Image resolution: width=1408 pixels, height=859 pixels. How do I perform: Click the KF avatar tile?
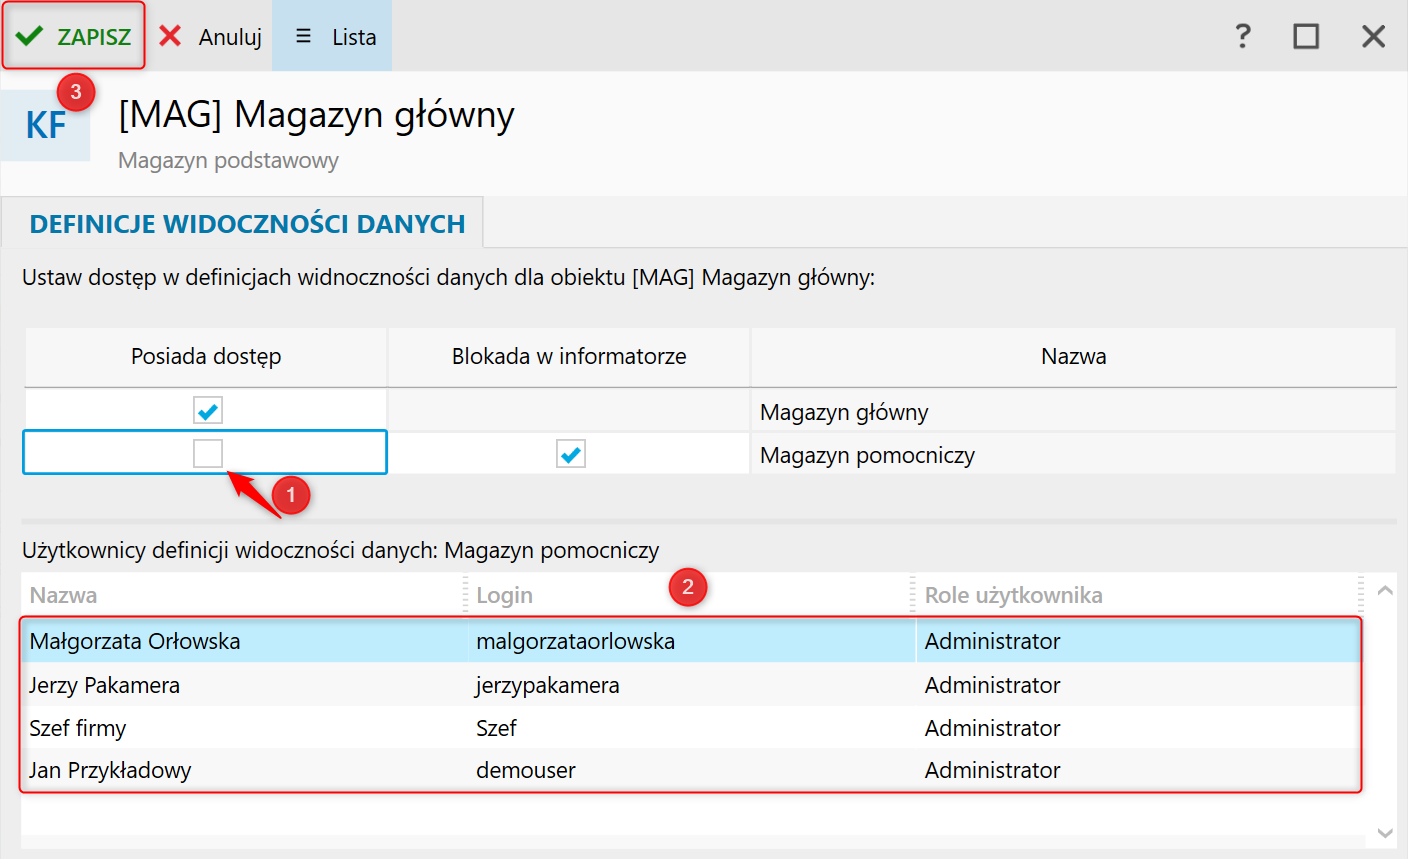pos(45,126)
